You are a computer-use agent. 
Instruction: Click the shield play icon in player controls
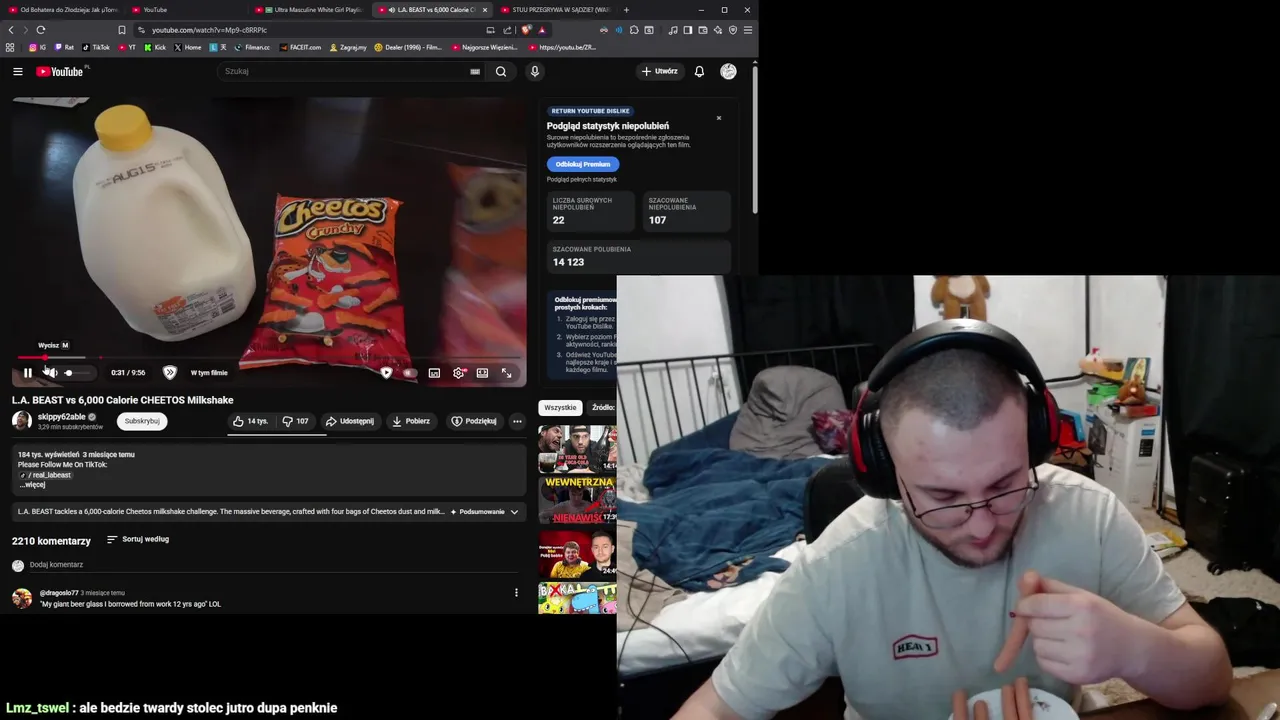tap(386, 373)
